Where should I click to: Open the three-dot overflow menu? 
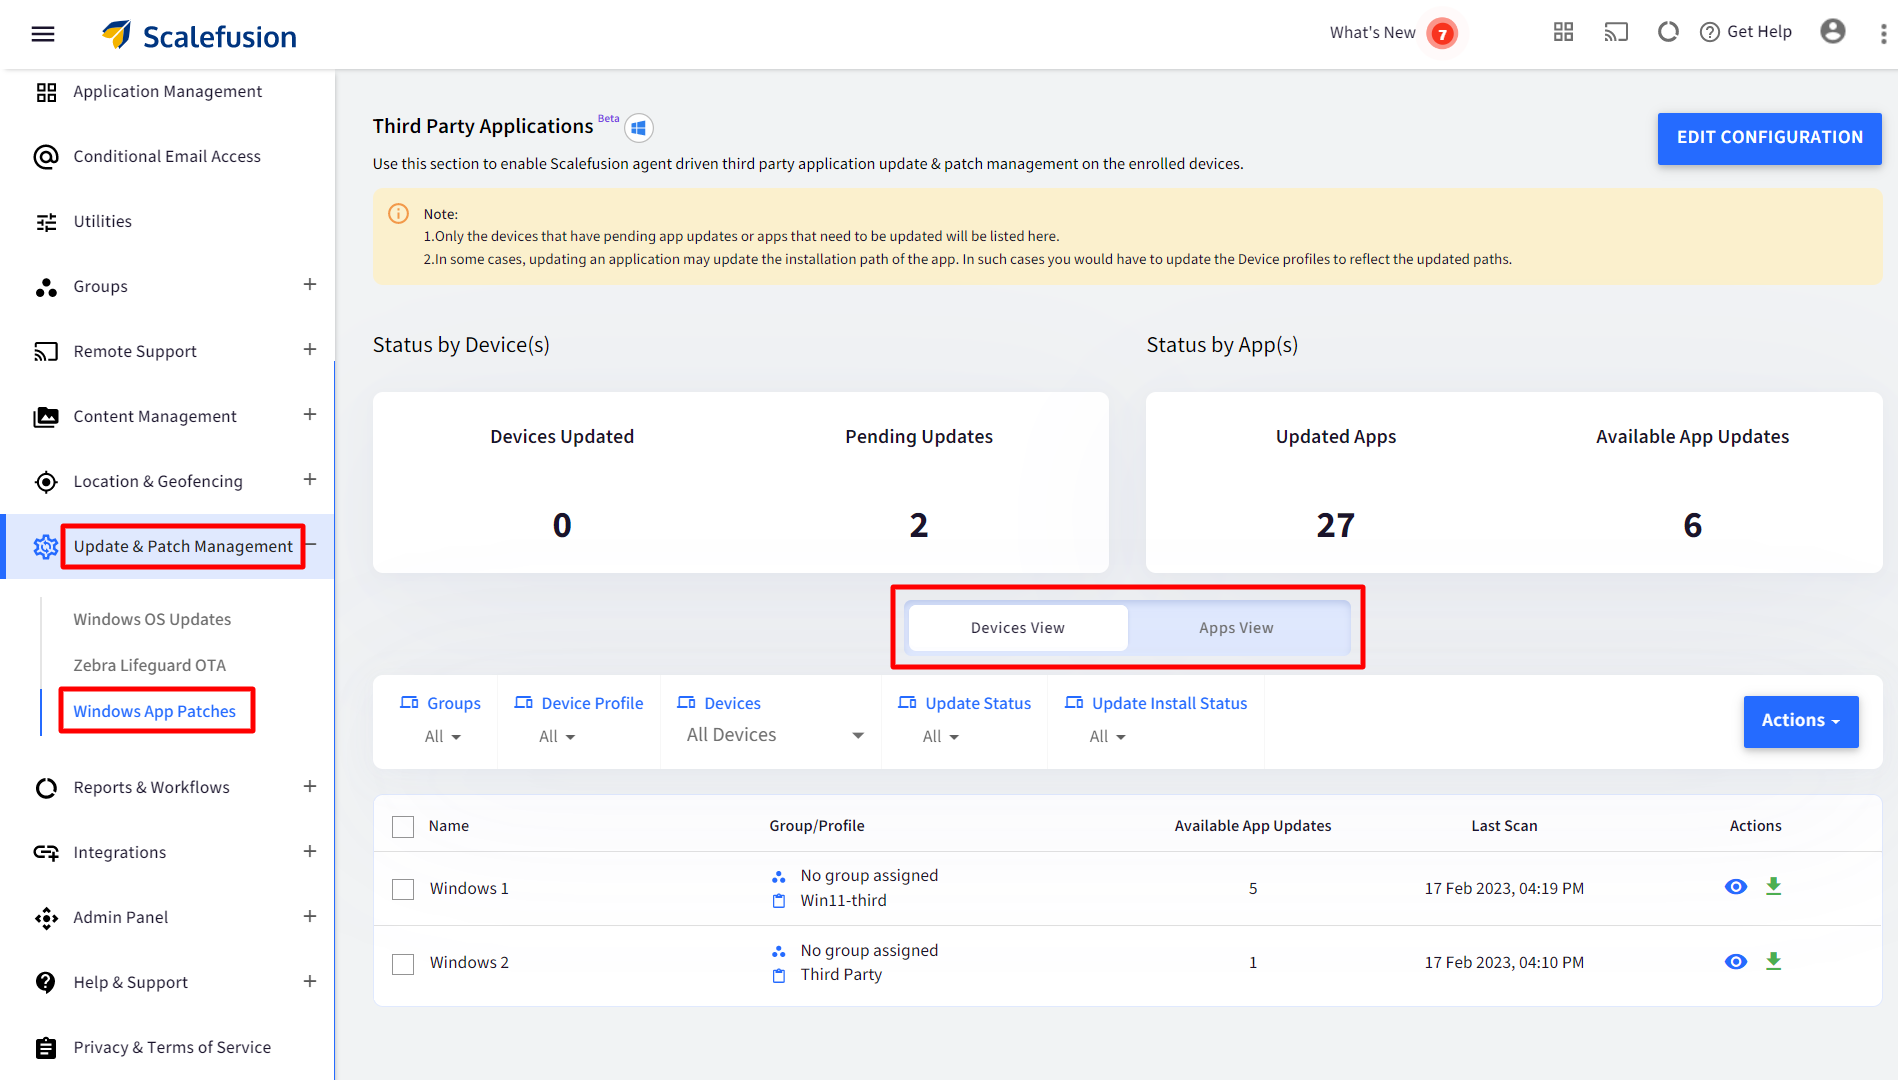coord(1883,34)
